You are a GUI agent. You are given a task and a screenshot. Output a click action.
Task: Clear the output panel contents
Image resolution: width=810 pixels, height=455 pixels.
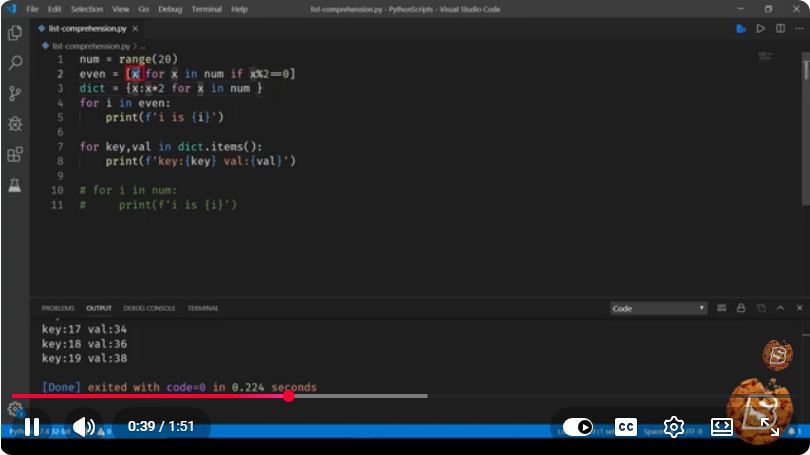click(722, 308)
